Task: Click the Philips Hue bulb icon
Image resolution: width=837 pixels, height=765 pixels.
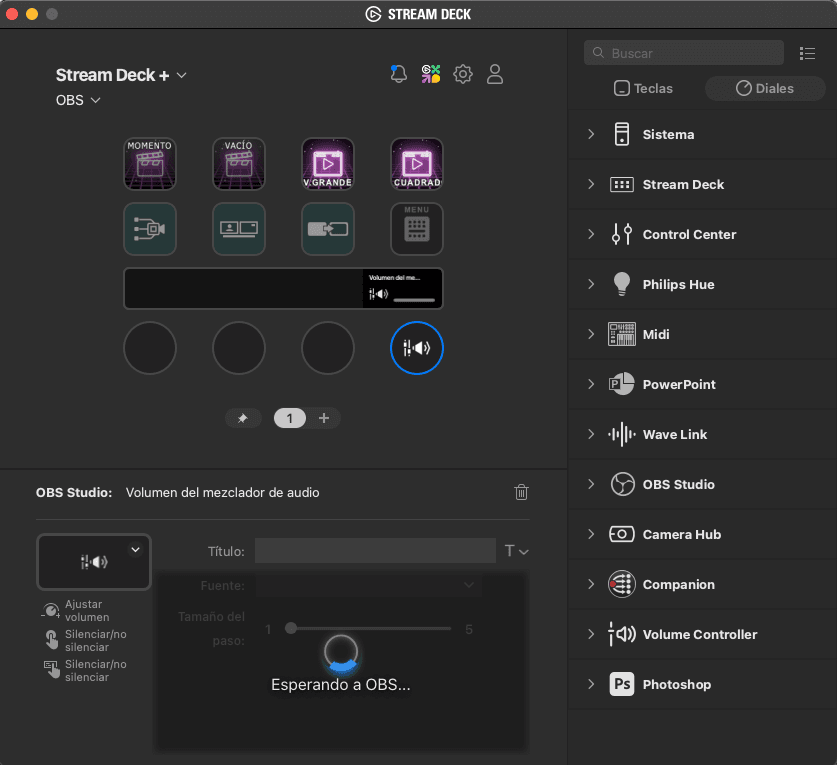Action: click(622, 284)
